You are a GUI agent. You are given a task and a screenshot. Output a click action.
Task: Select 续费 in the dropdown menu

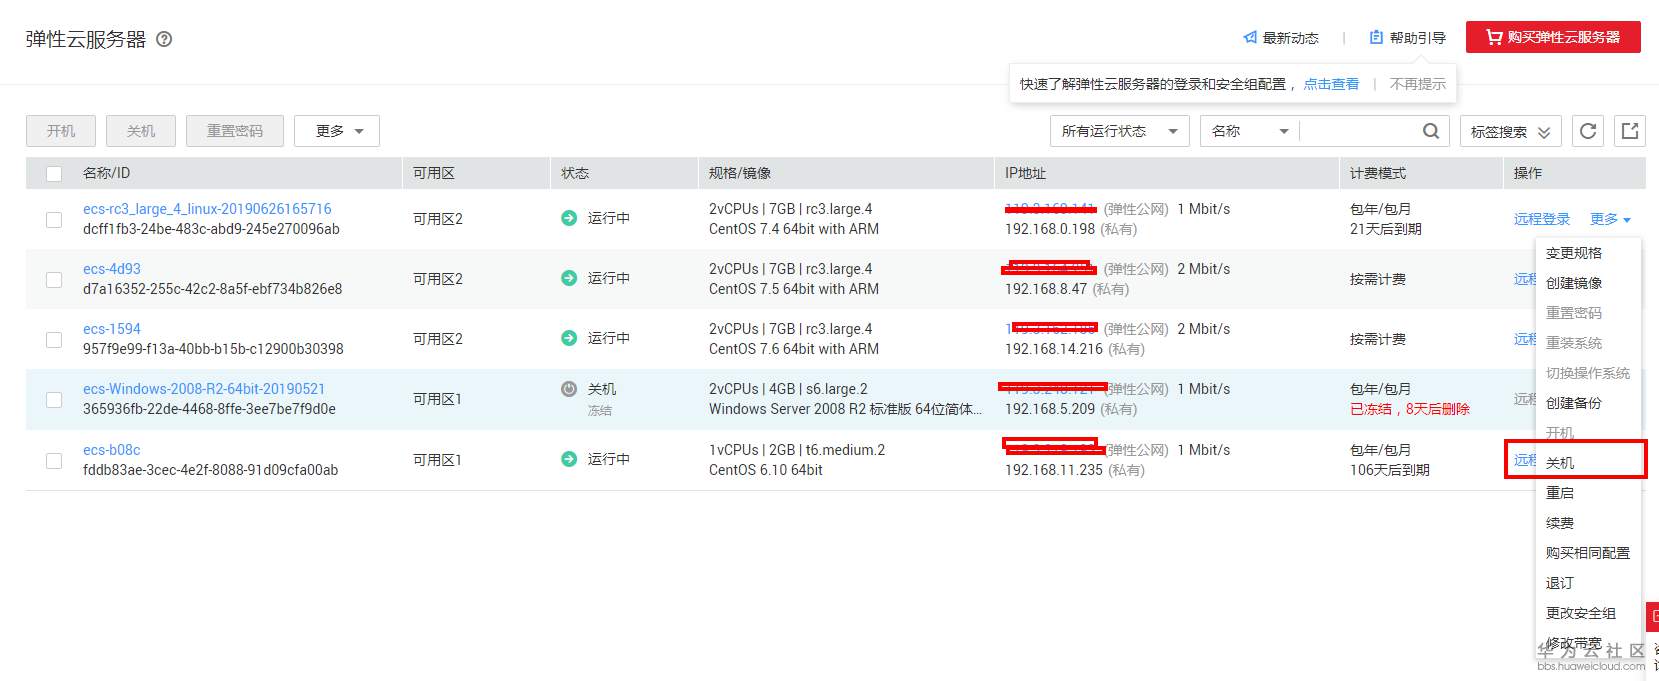pyautogui.click(x=1560, y=523)
